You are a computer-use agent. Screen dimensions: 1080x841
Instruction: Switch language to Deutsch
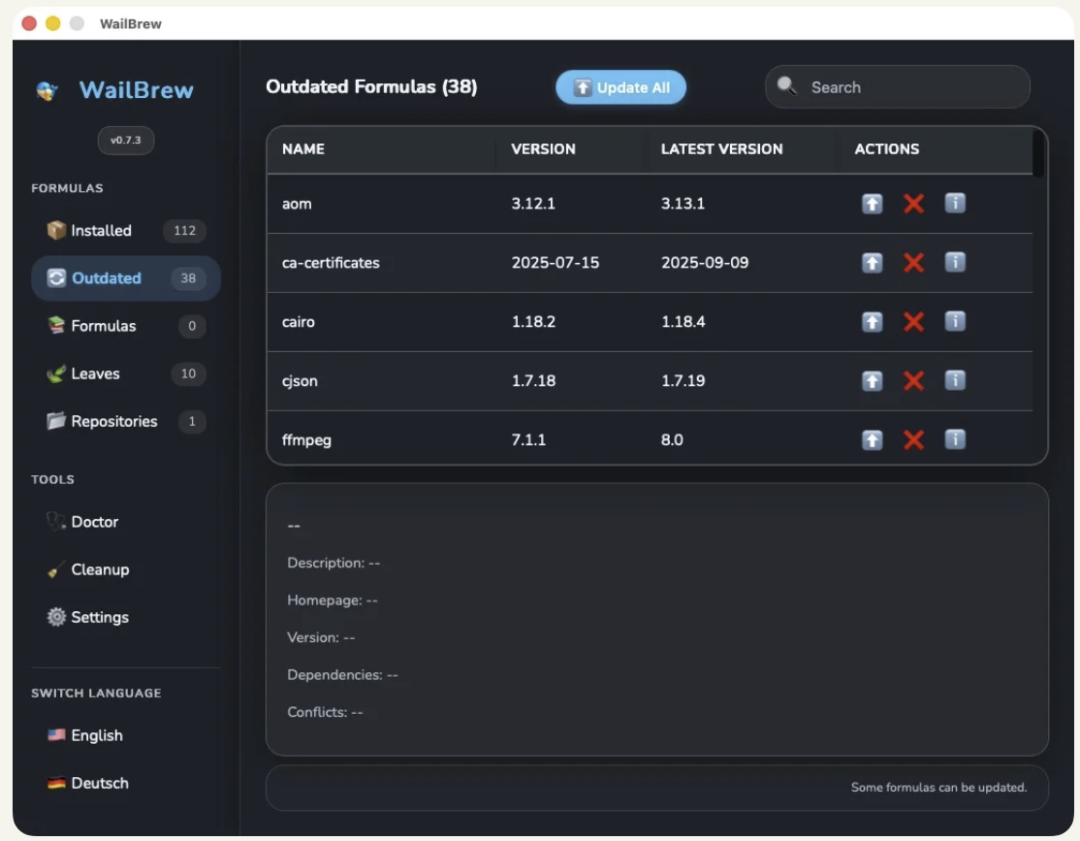100,784
